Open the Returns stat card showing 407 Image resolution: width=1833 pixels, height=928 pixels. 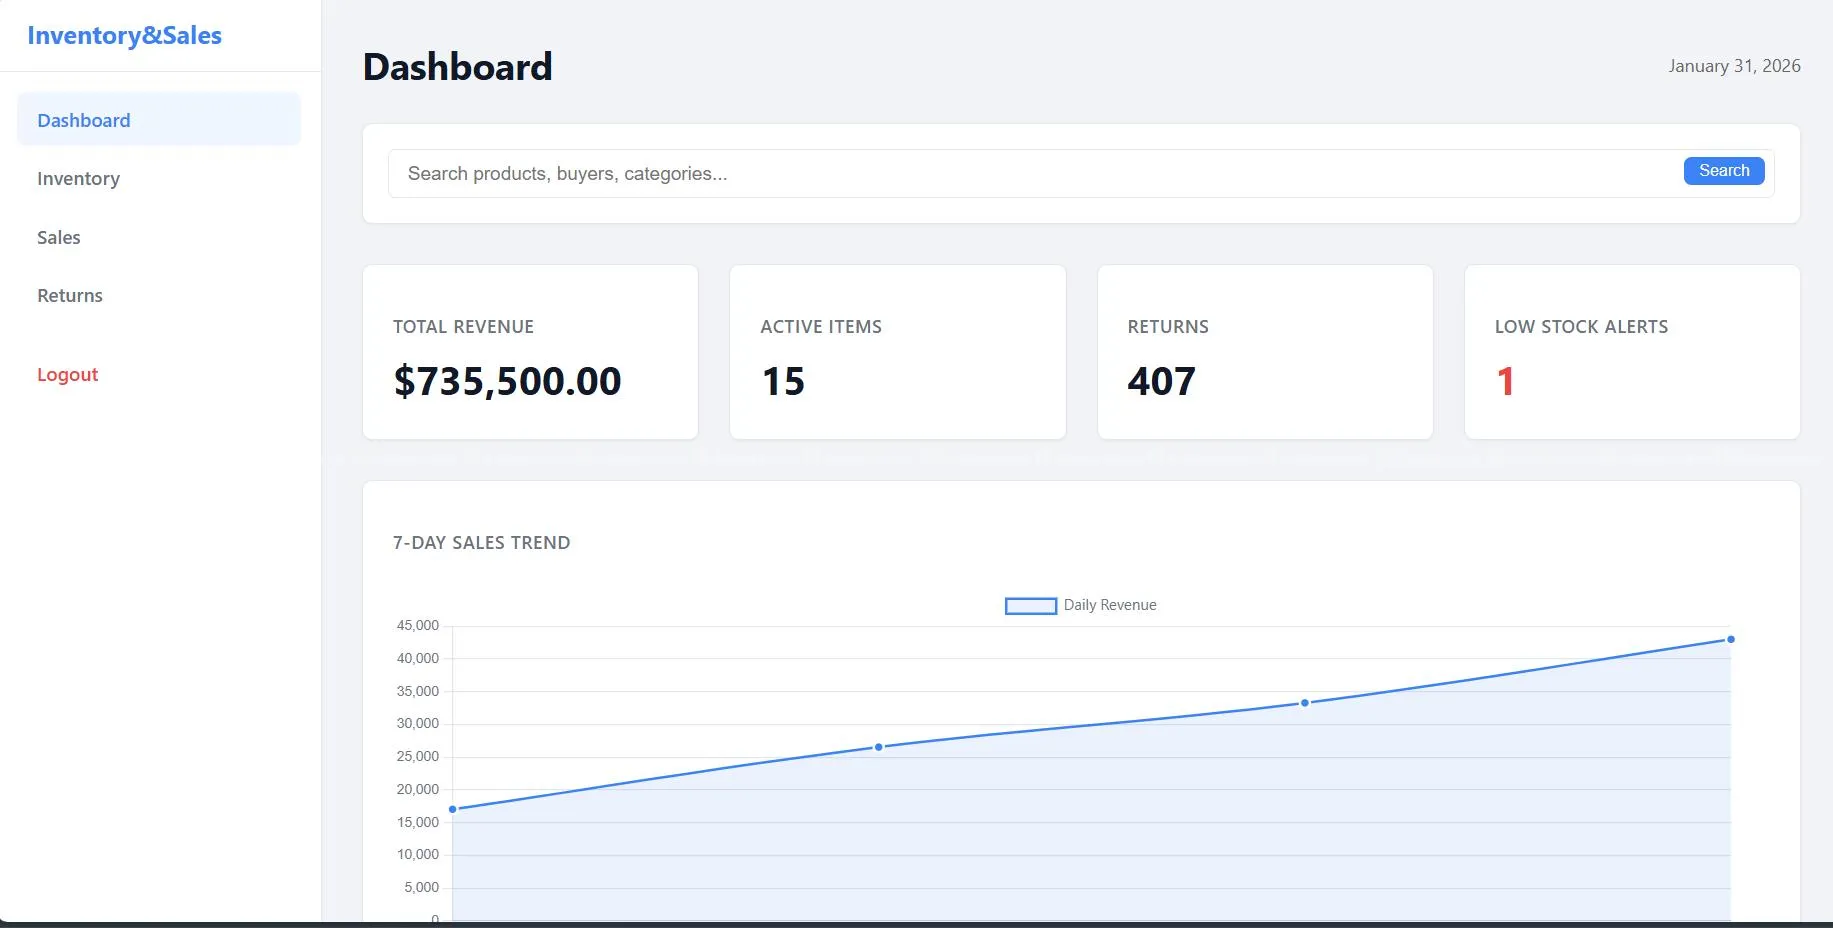(1264, 352)
